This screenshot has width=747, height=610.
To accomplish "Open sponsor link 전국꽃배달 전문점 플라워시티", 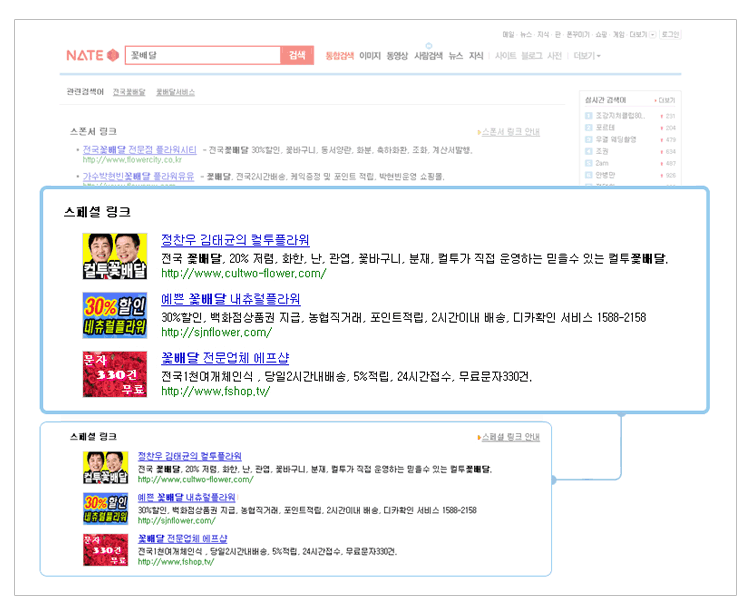I will click(x=140, y=150).
